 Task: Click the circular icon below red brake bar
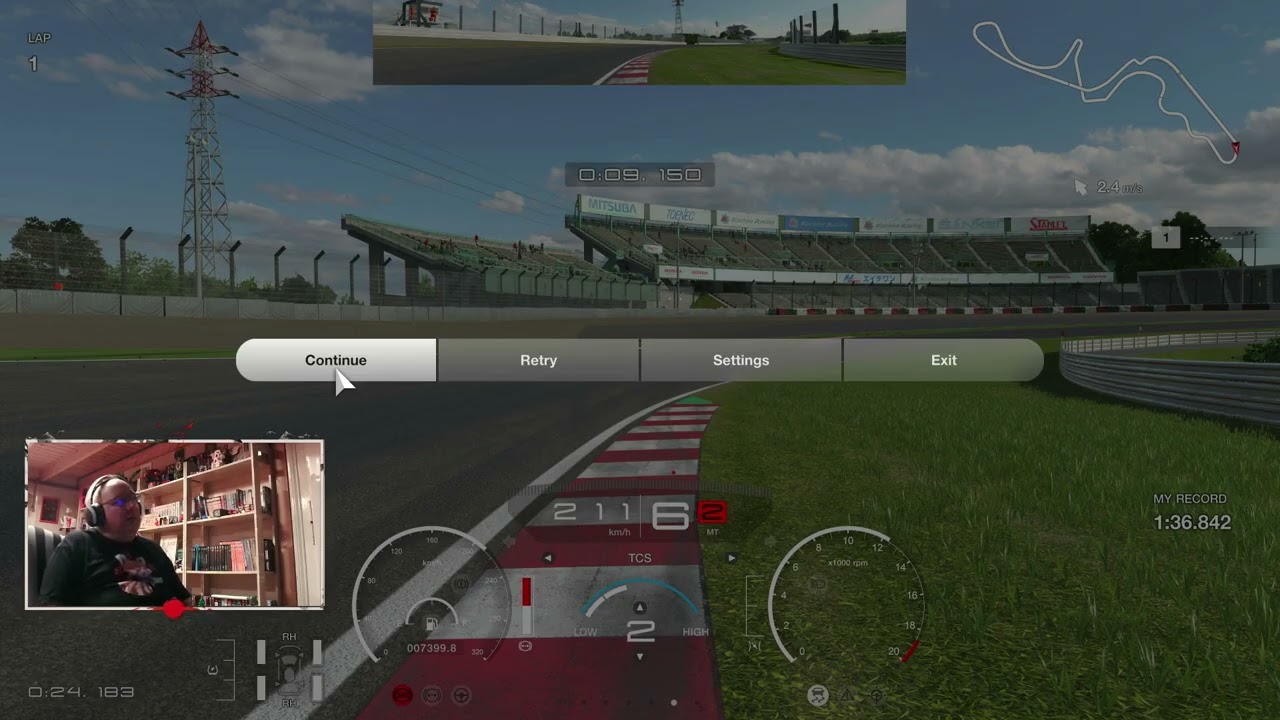tap(526, 646)
